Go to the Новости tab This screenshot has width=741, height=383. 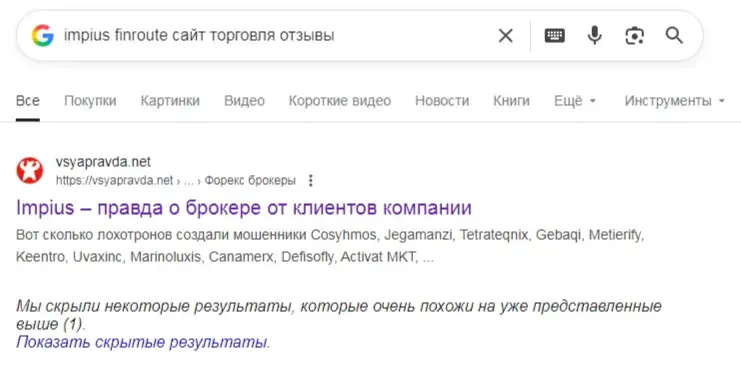tap(442, 101)
